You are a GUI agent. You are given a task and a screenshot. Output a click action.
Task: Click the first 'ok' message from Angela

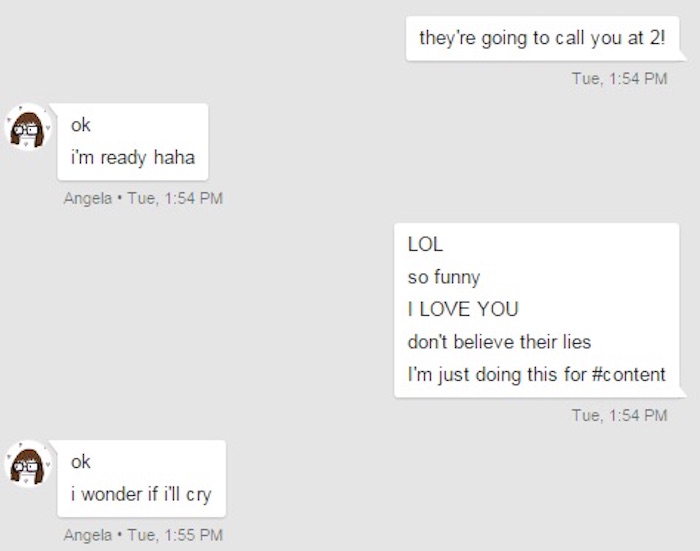(x=81, y=125)
